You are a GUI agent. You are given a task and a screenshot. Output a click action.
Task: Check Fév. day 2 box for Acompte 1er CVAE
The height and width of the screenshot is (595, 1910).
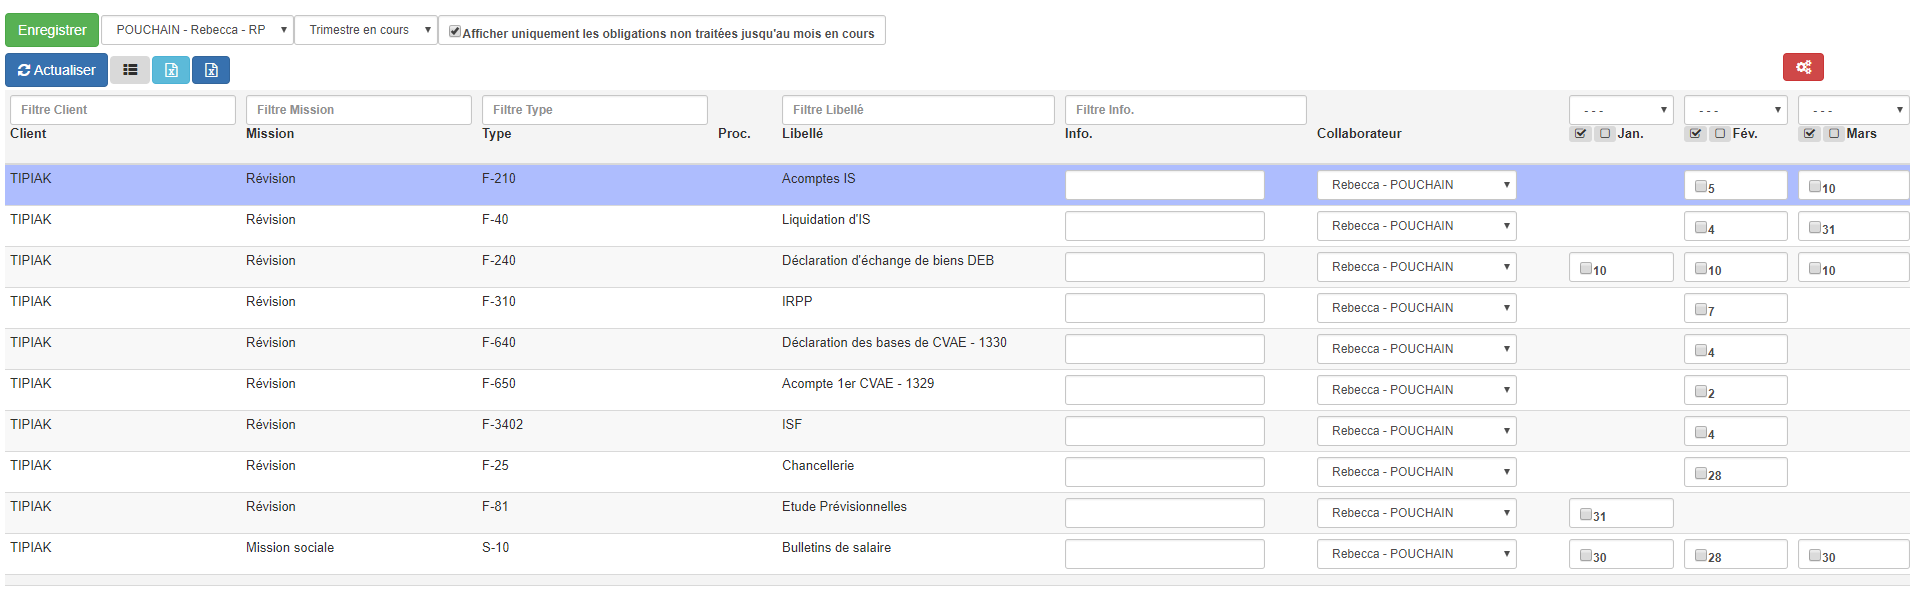click(x=1700, y=391)
